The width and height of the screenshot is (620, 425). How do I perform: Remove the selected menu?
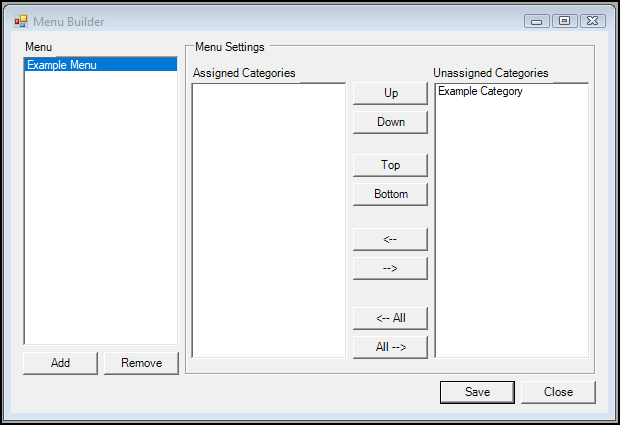141,363
